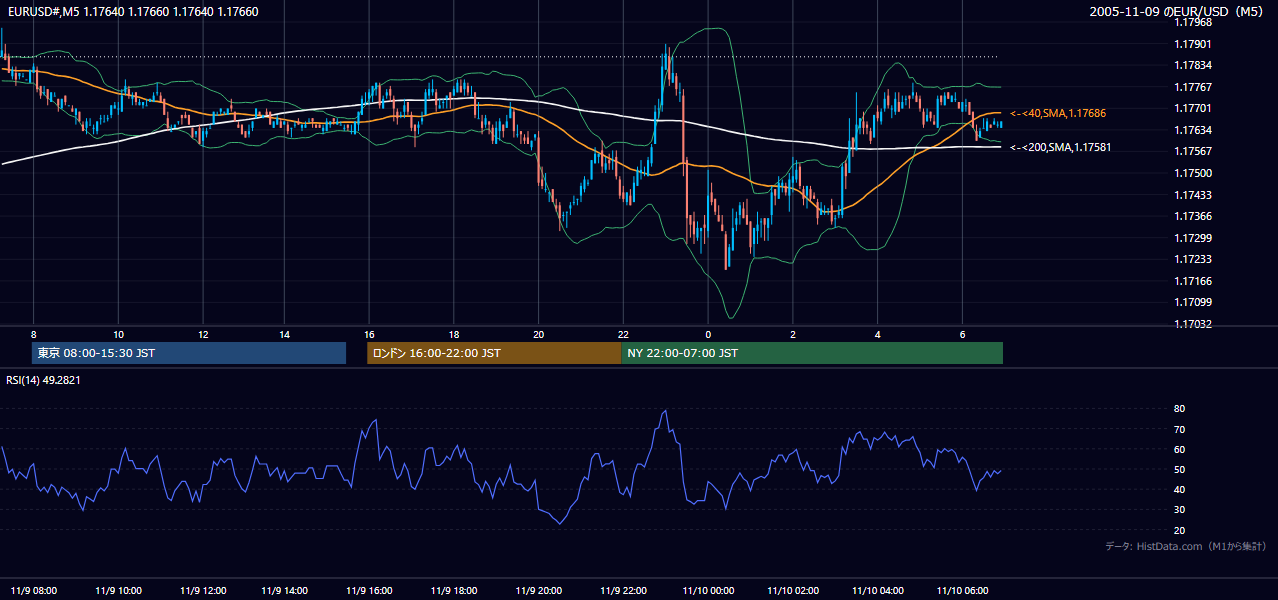
Task: Select the 東京 08:00-15:30 JST session bar
Action: click(x=189, y=353)
